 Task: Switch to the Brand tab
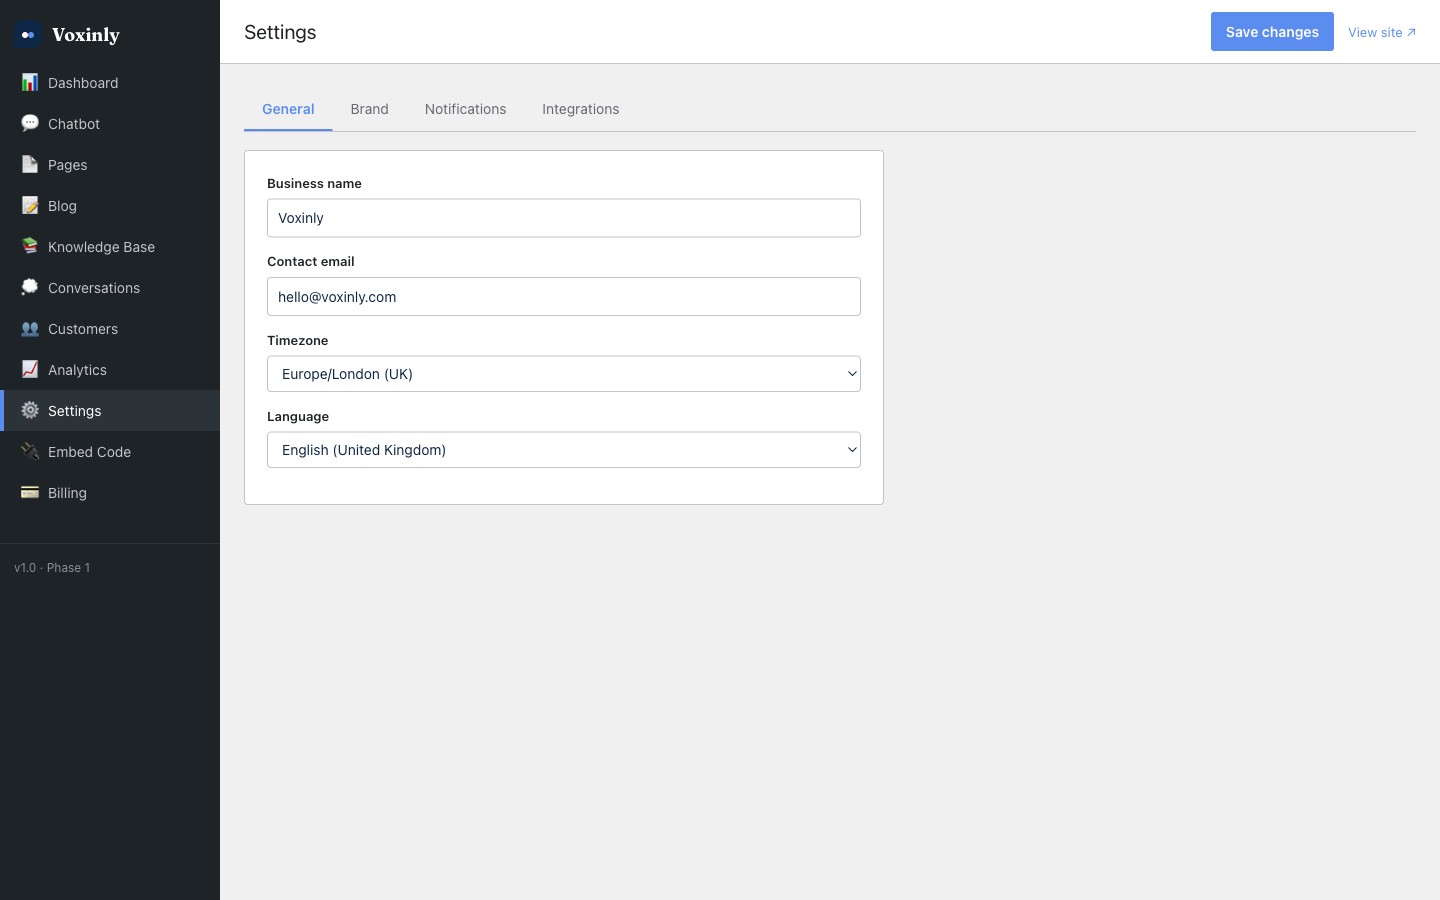[x=369, y=109]
